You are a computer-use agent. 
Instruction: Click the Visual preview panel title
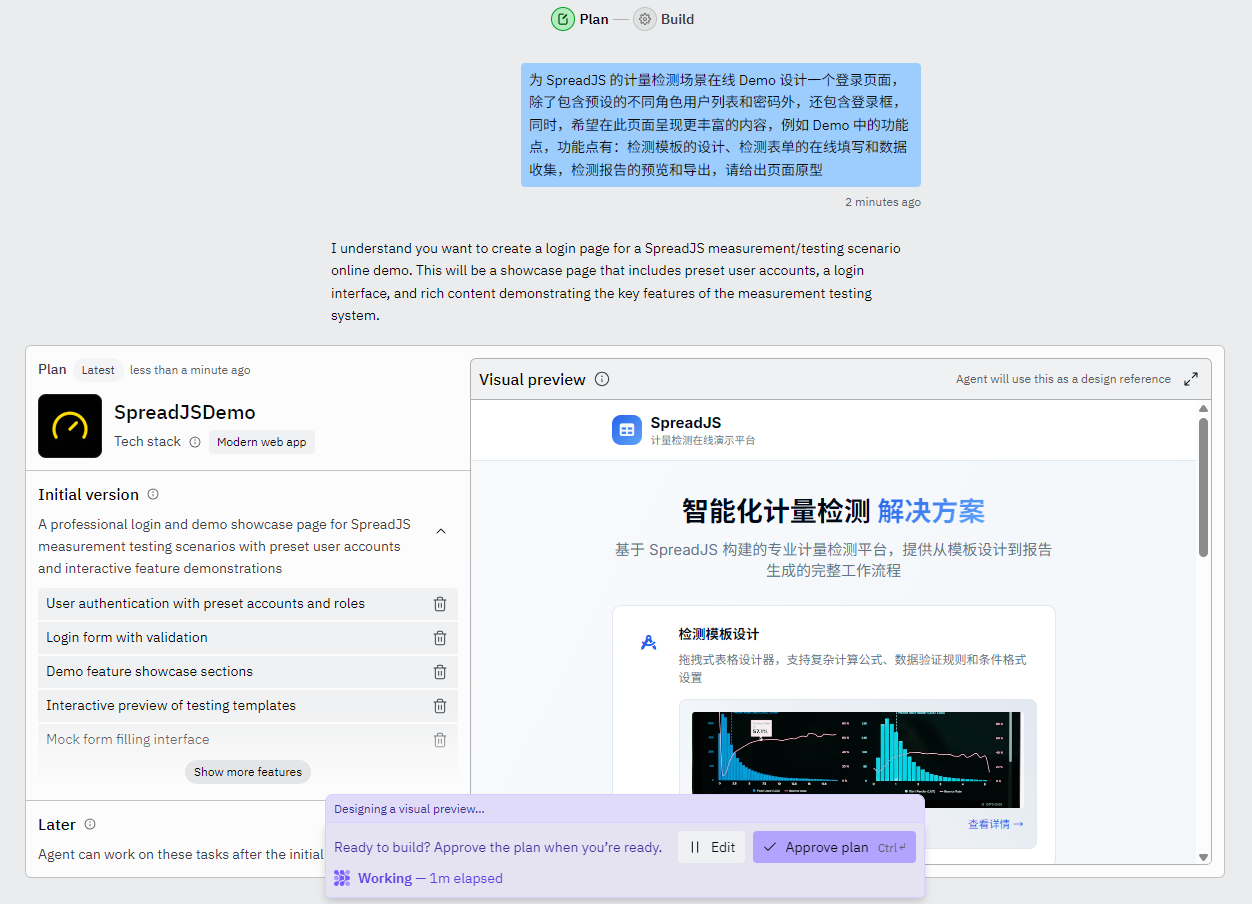532,380
